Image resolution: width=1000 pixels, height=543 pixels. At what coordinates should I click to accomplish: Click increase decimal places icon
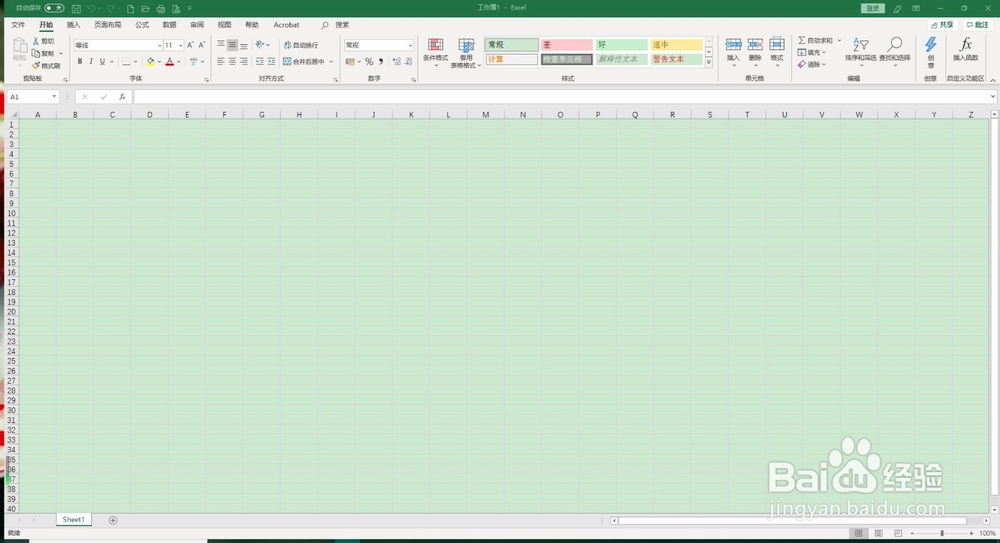coord(397,62)
